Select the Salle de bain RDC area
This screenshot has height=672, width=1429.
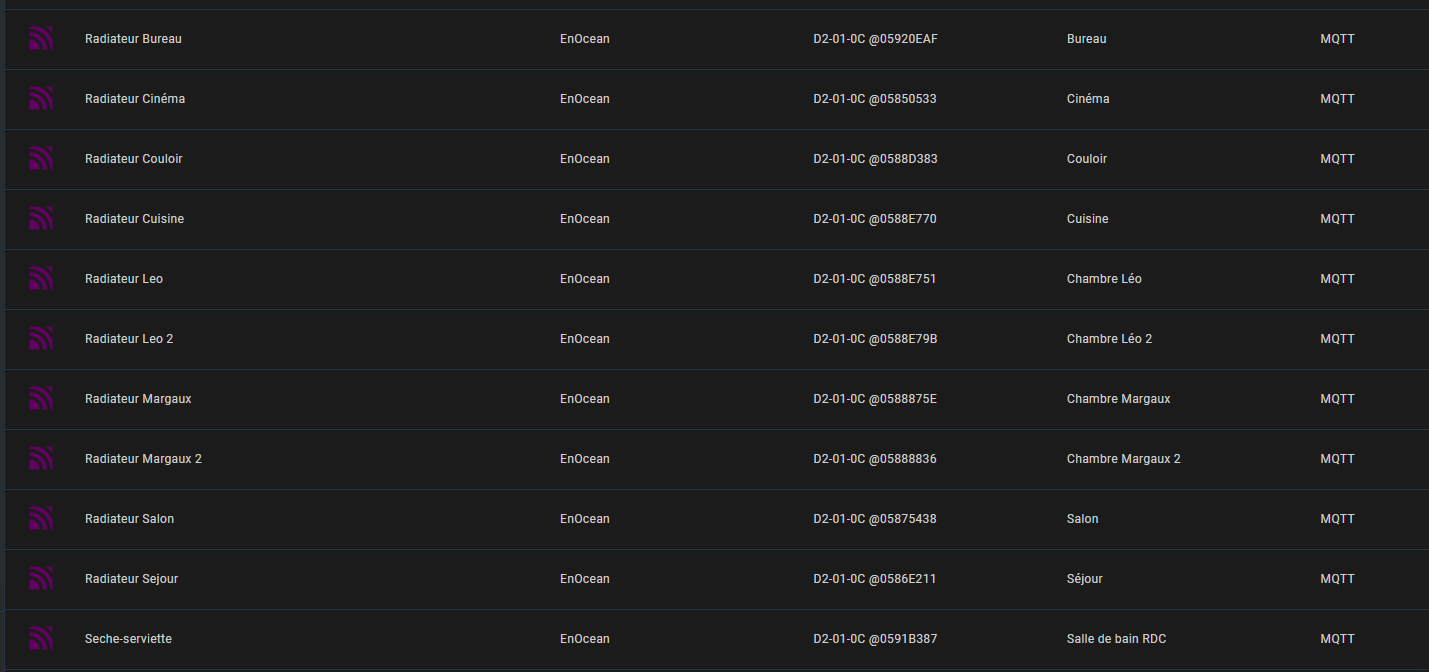click(1116, 639)
